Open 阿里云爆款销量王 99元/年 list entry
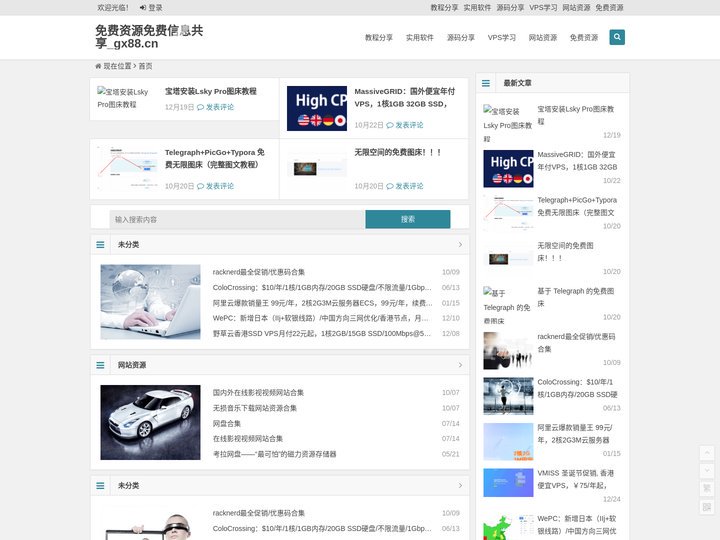 (x=322, y=303)
